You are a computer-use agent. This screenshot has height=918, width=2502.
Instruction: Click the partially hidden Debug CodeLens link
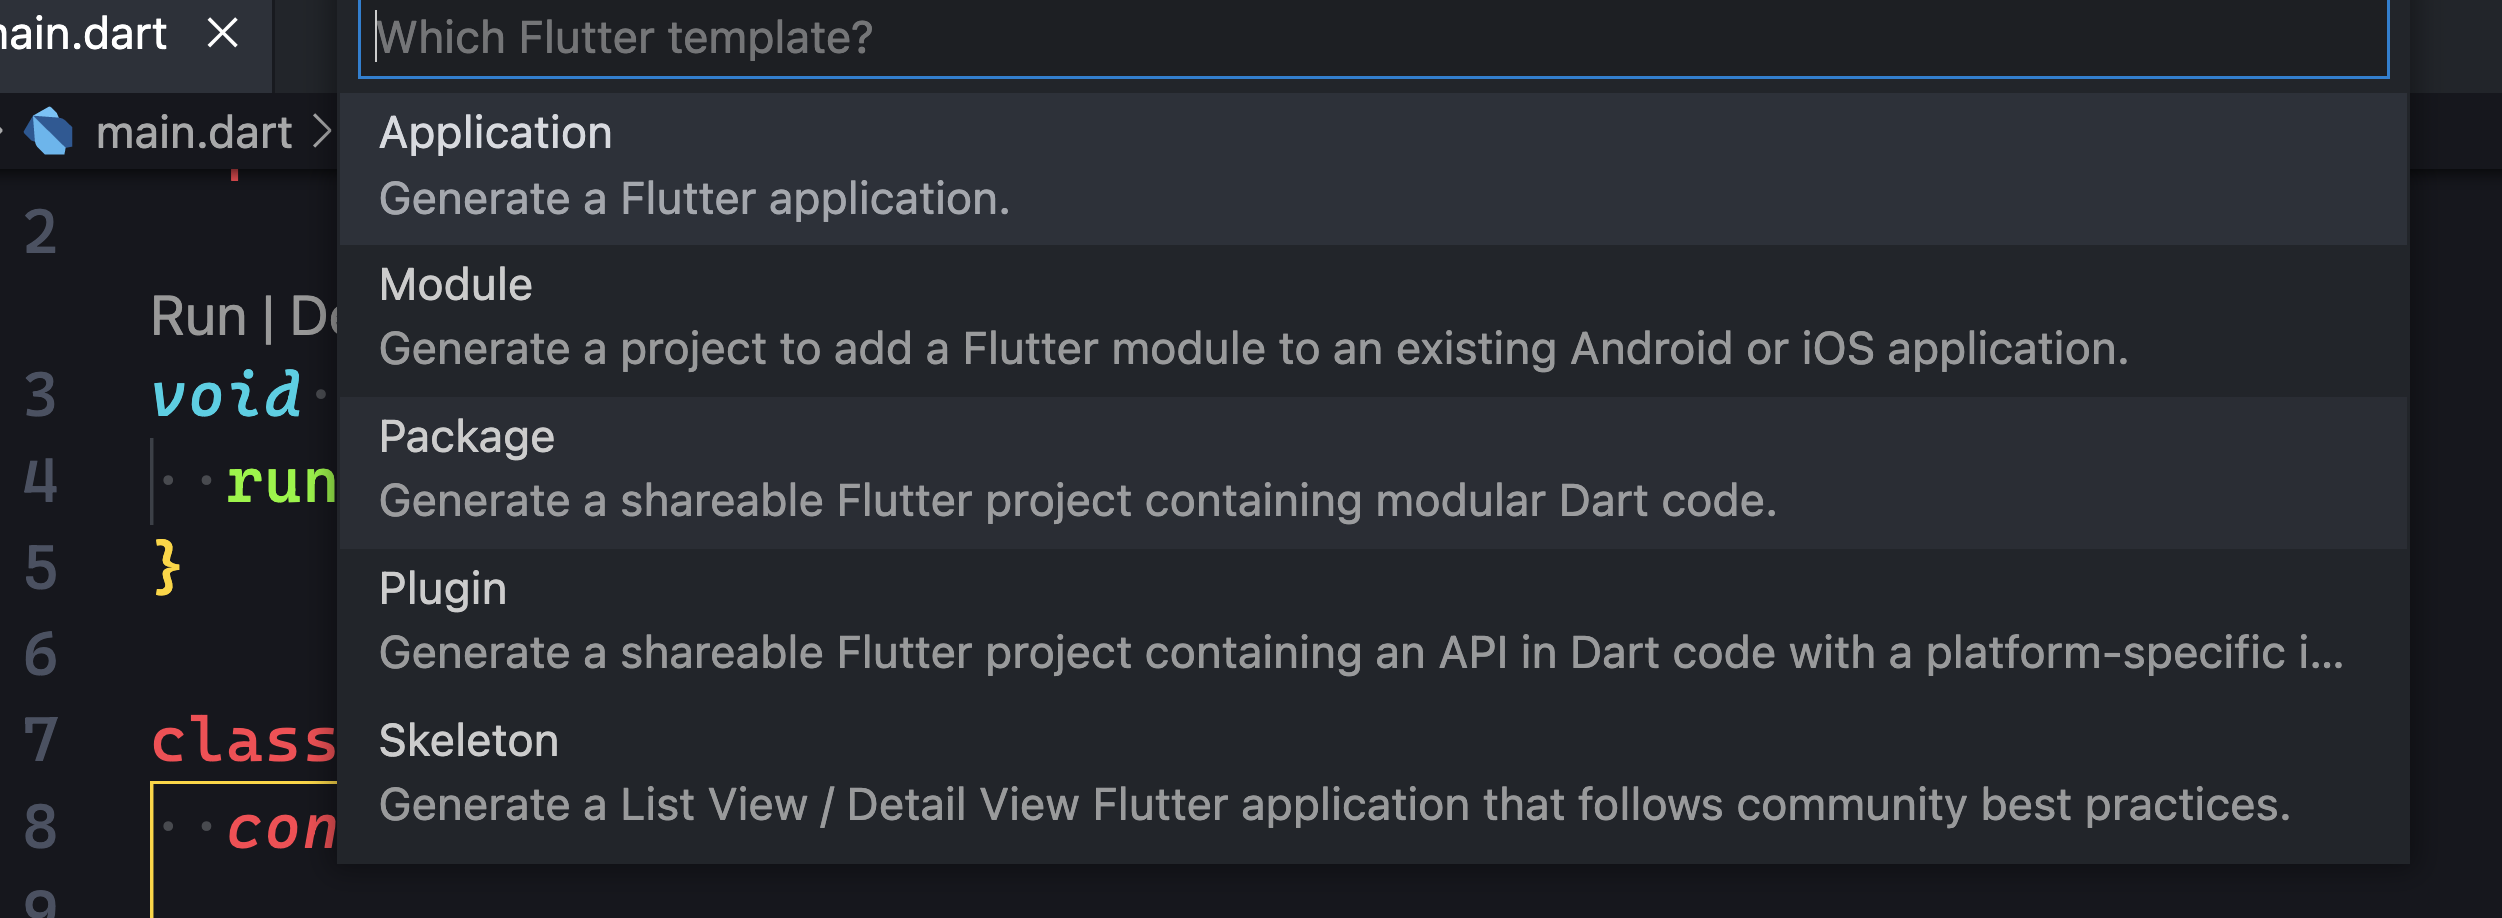pyautogui.click(x=314, y=317)
